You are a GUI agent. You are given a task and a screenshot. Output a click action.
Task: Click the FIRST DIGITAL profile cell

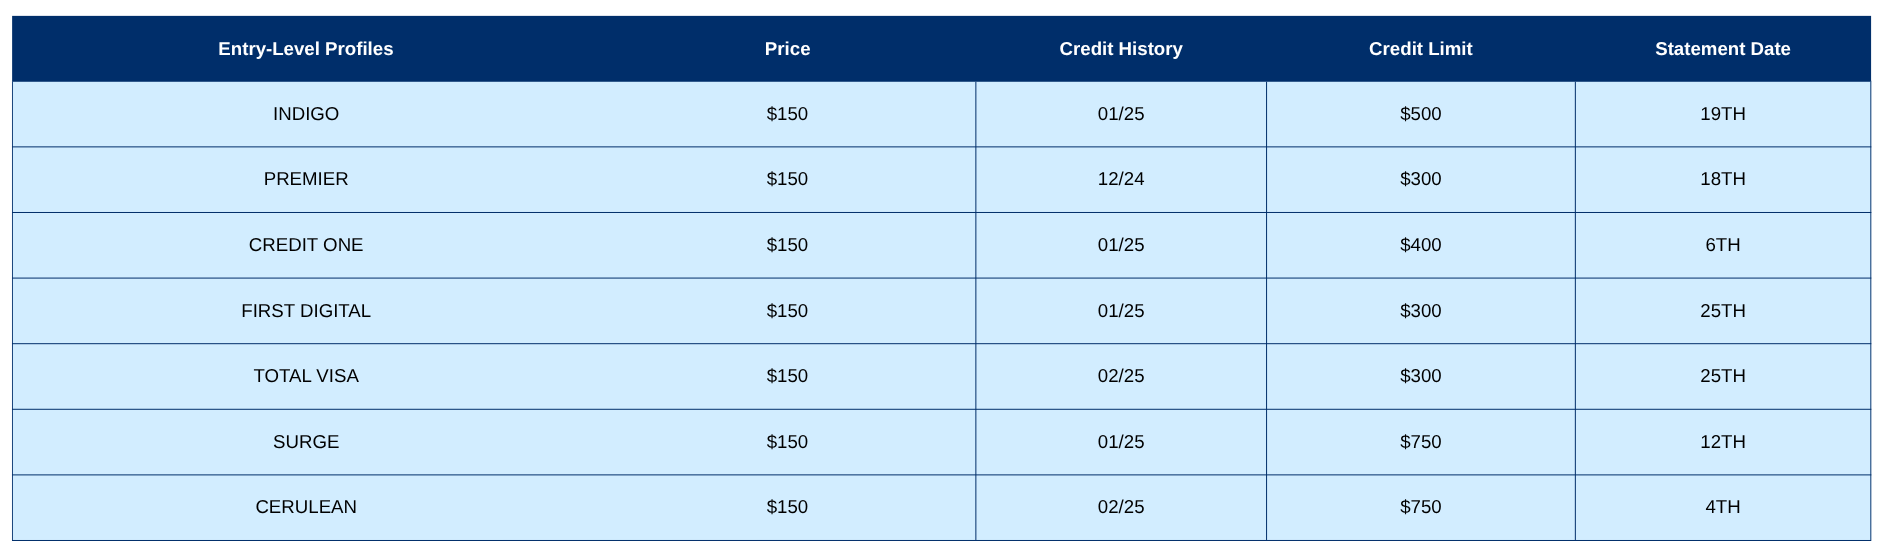[x=305, y=311]
